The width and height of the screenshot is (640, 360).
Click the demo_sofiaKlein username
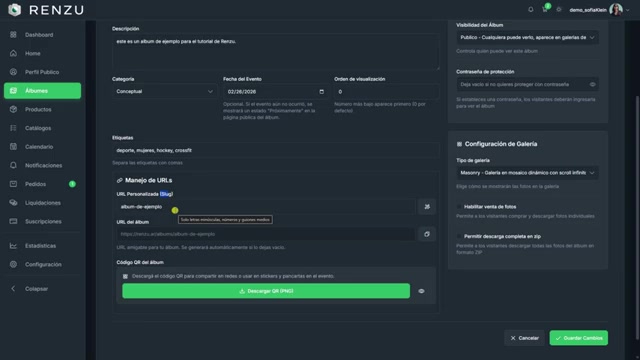588,10
